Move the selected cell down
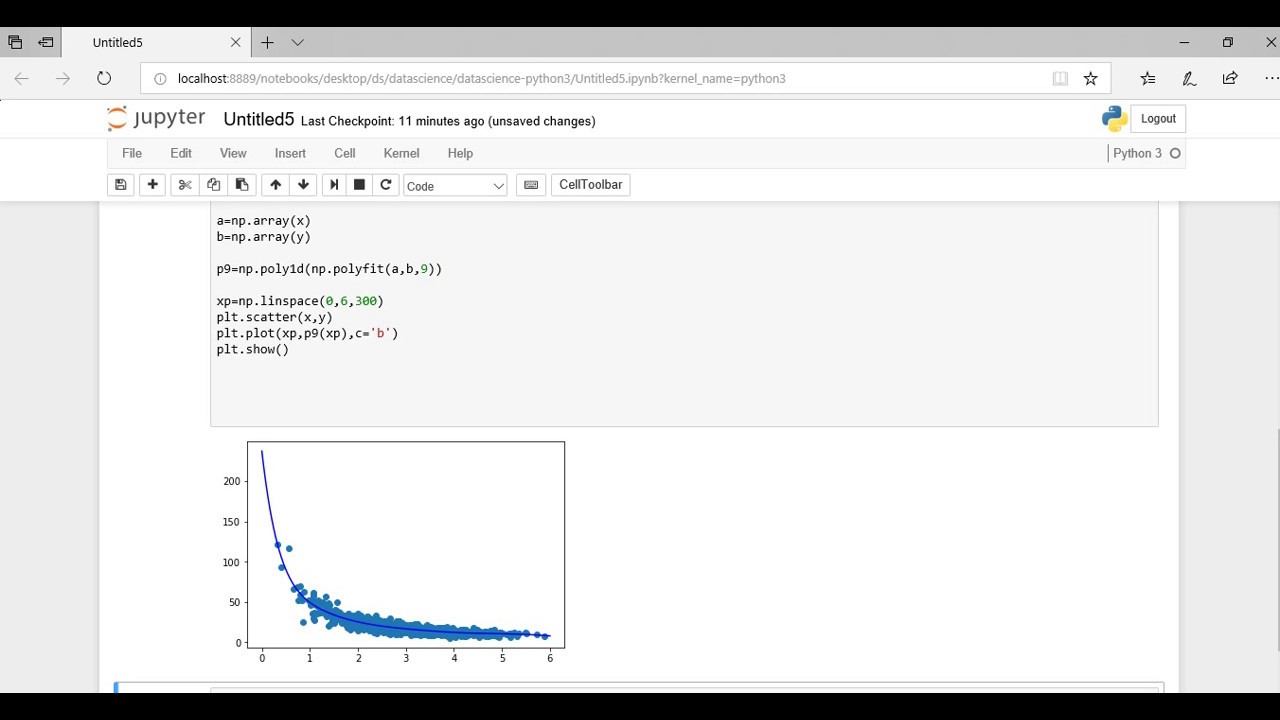Screen dimensions: 1280x720 (304, 185)
